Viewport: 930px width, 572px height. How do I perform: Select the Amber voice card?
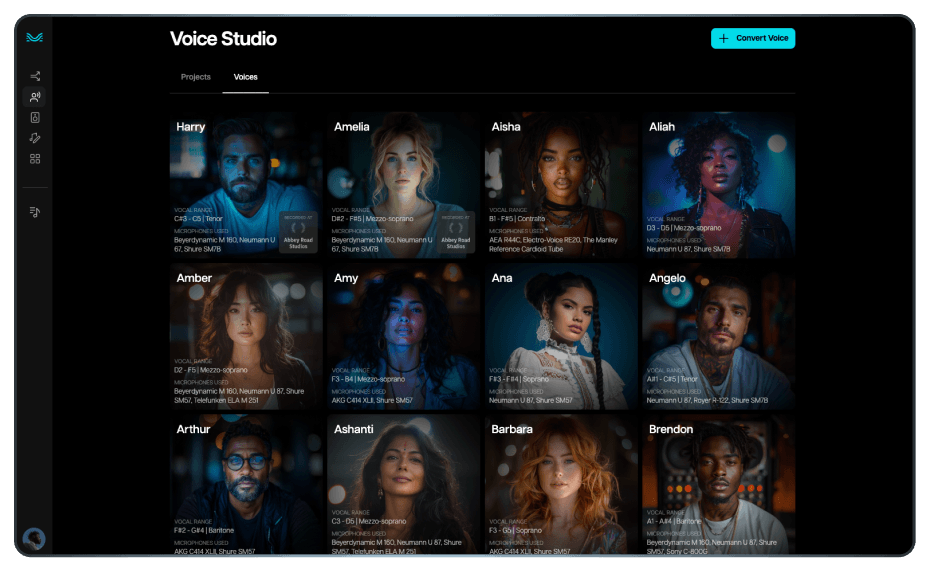(246, 336)
